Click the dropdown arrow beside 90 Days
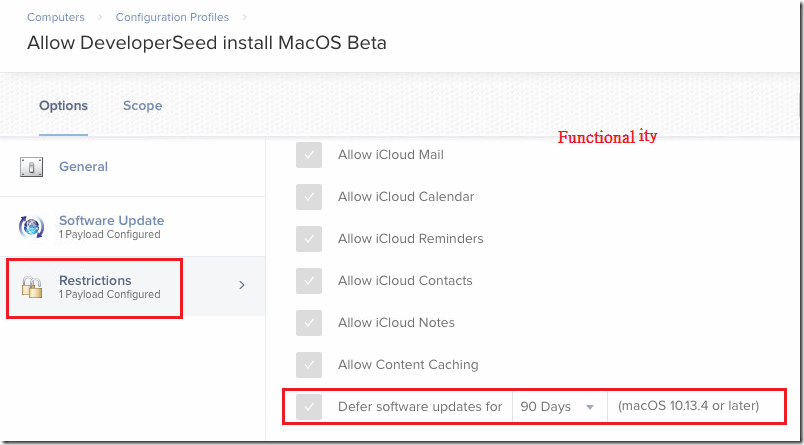This screenshot has height=445, width=804. tap(590, 408)
